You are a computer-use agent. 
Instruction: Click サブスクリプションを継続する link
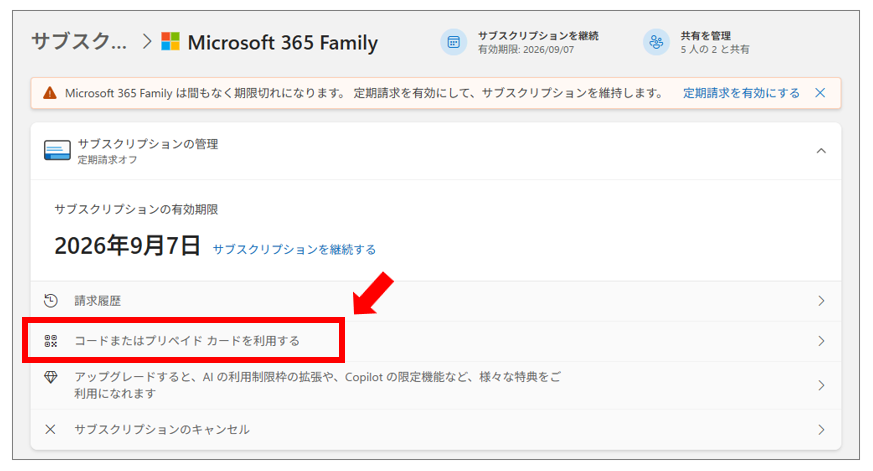[x=294, y=249]
